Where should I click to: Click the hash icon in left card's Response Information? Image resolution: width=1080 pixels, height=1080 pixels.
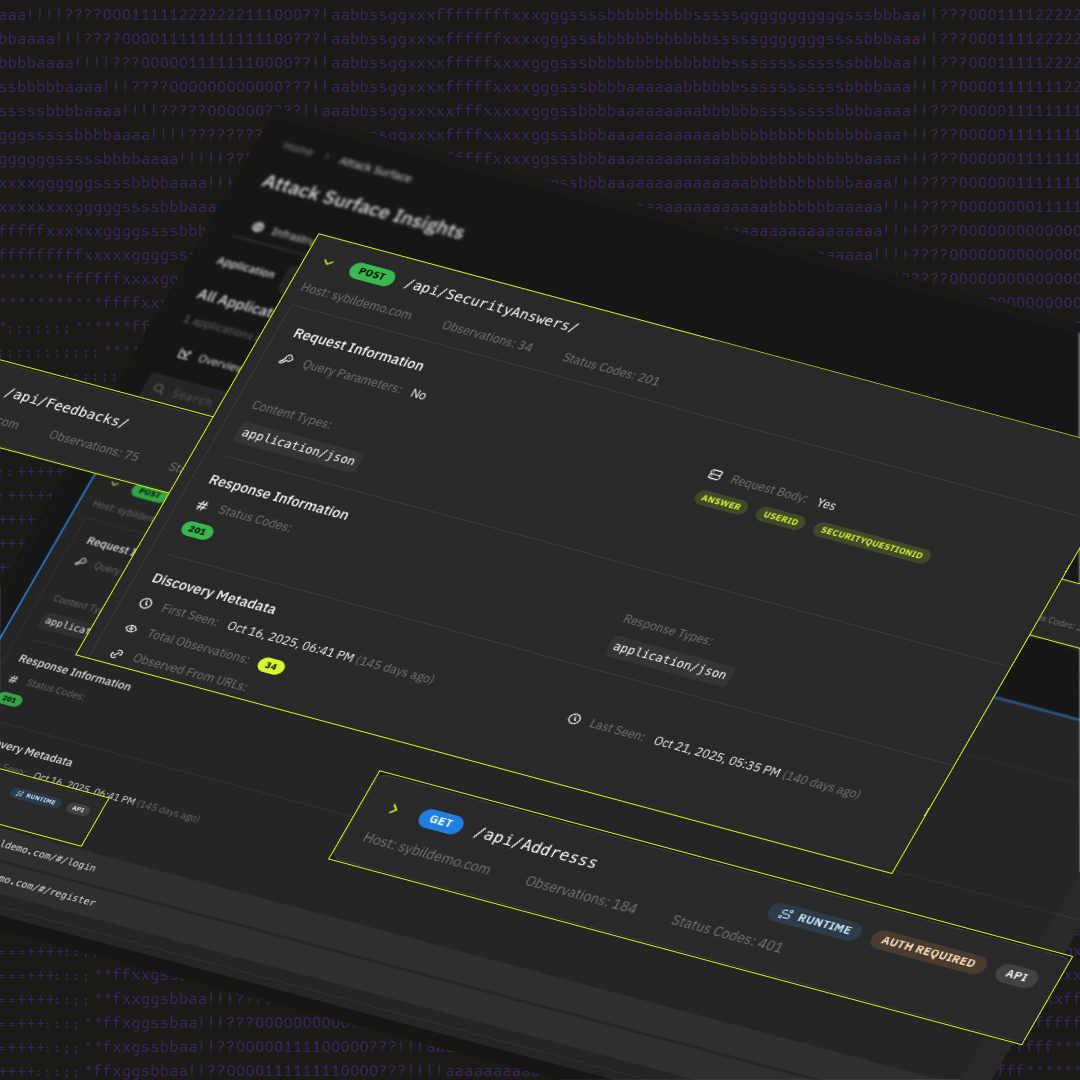click(13, 680)
